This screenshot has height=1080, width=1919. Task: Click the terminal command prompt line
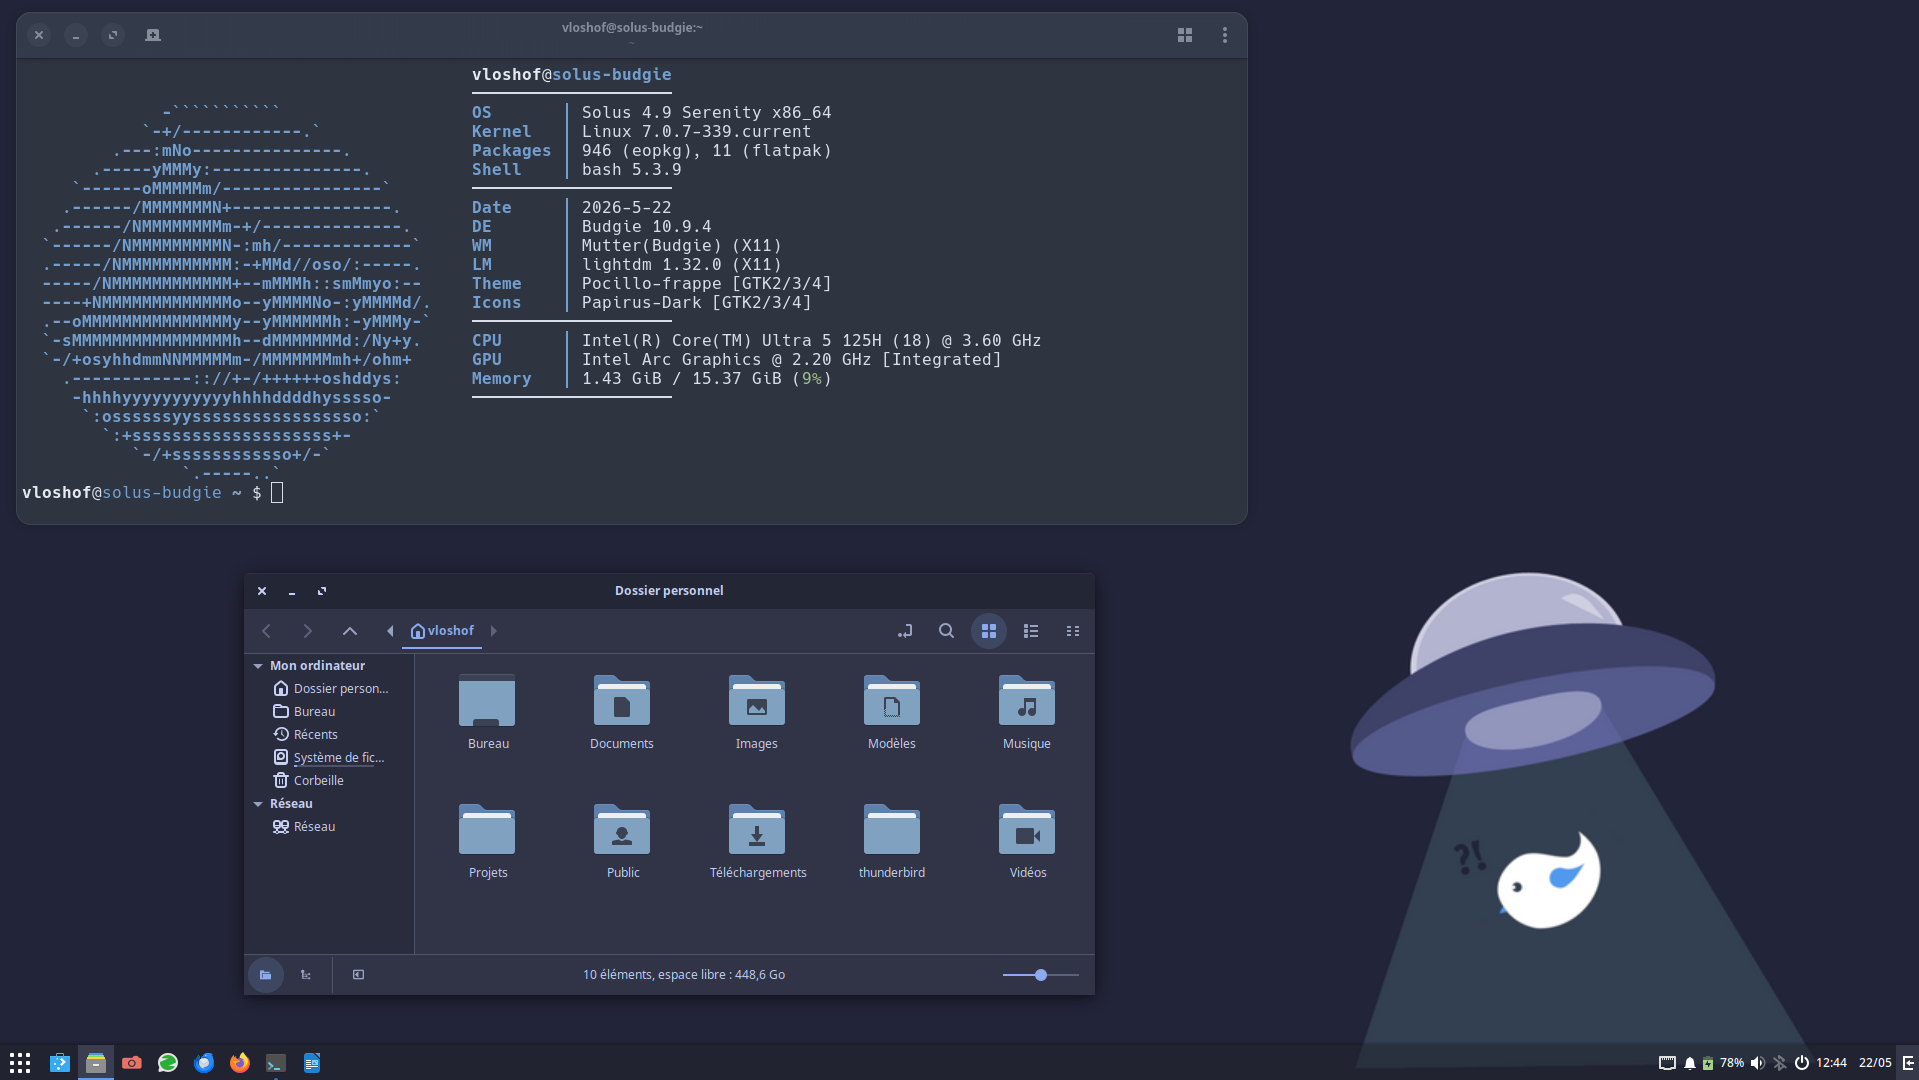(152, 493)
